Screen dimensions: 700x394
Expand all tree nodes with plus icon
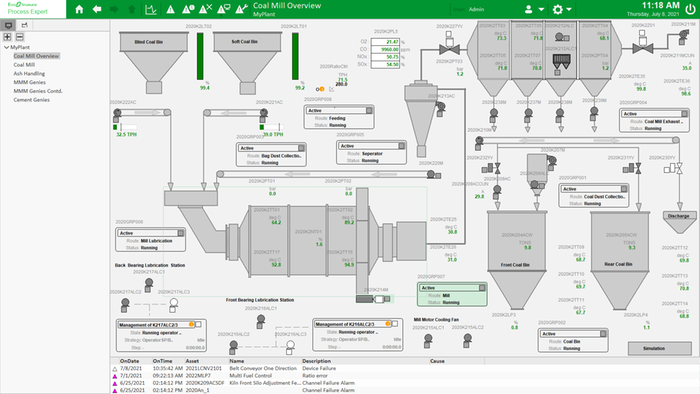(7, 37)
